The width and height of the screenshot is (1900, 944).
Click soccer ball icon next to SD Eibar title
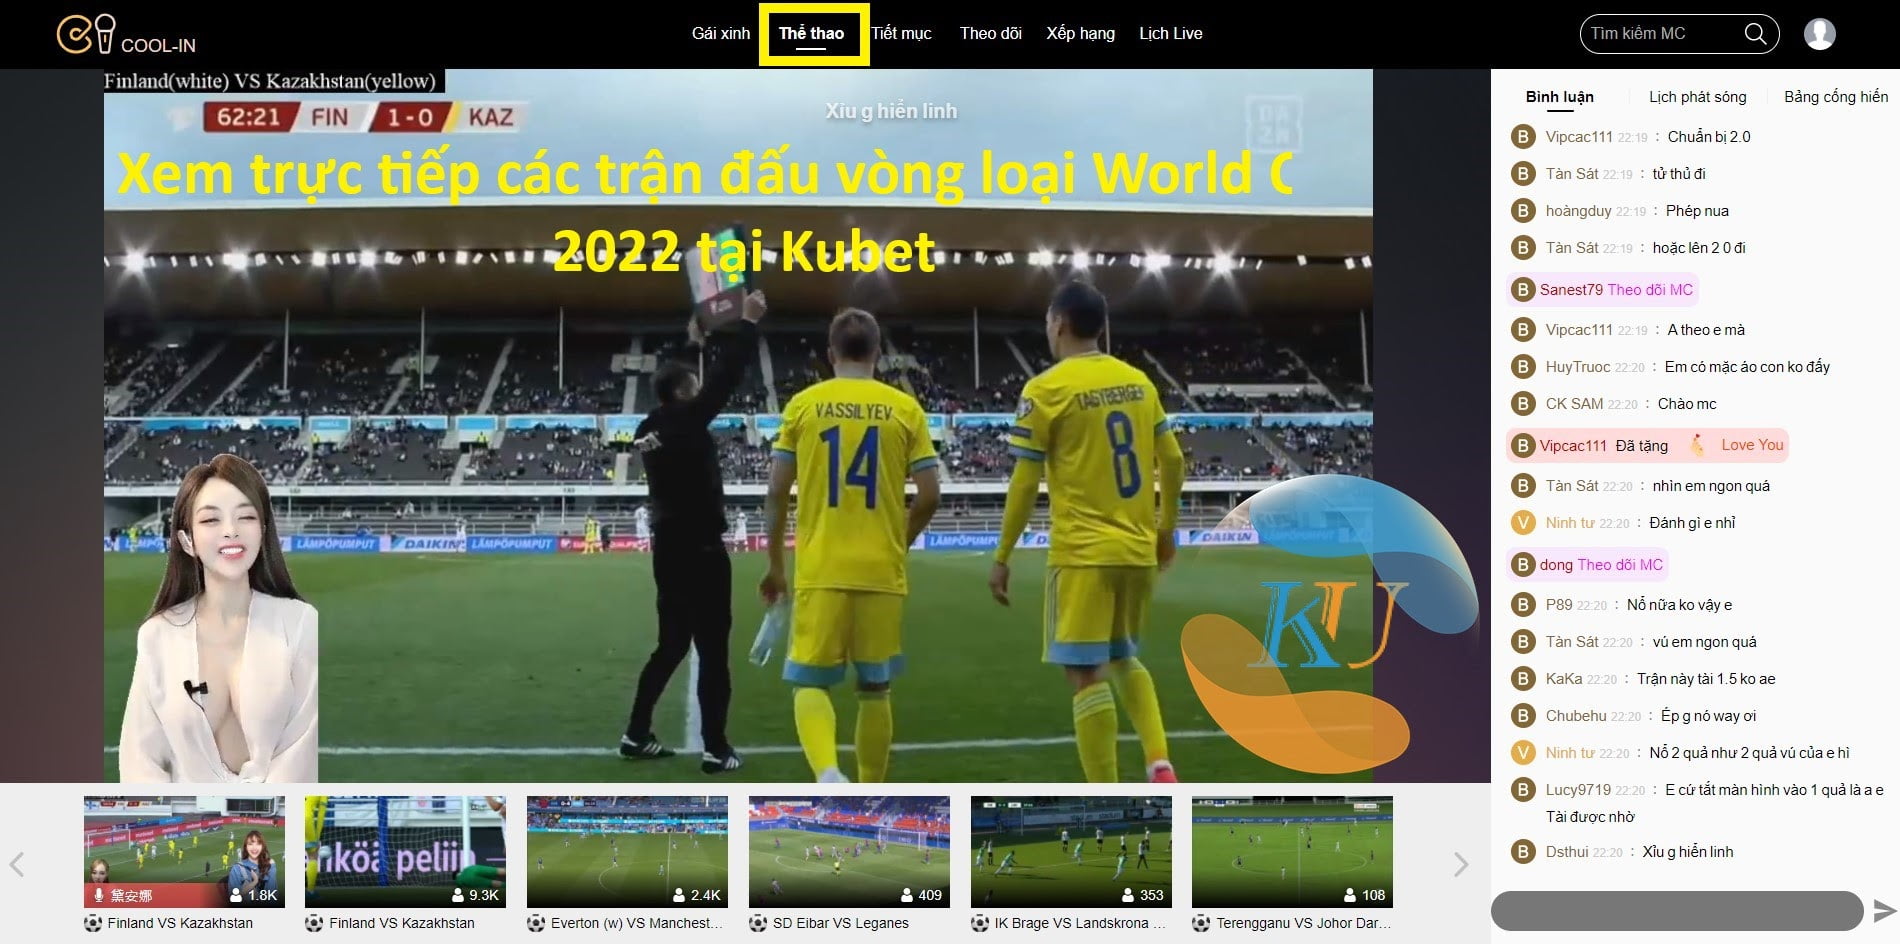(x=758, y=923)
